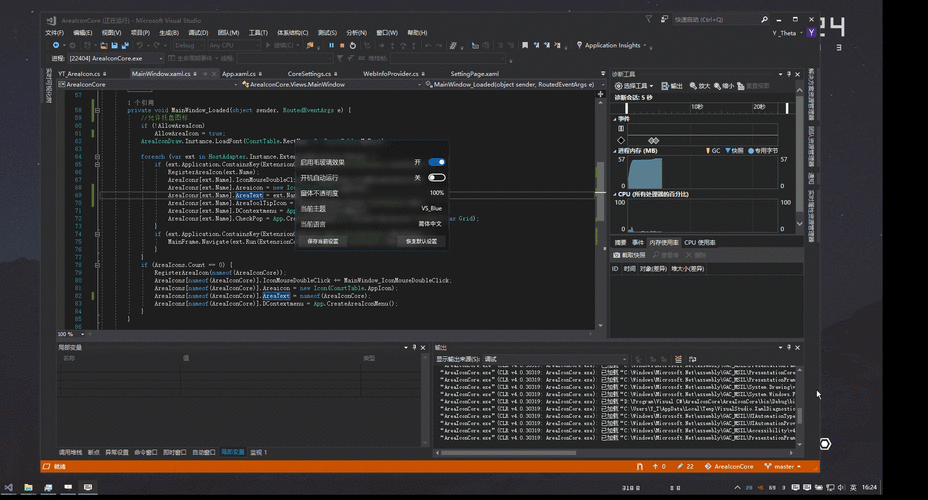Open the 调试(D) menu
This screenshot has width=928, height=500.
(198, 33)
